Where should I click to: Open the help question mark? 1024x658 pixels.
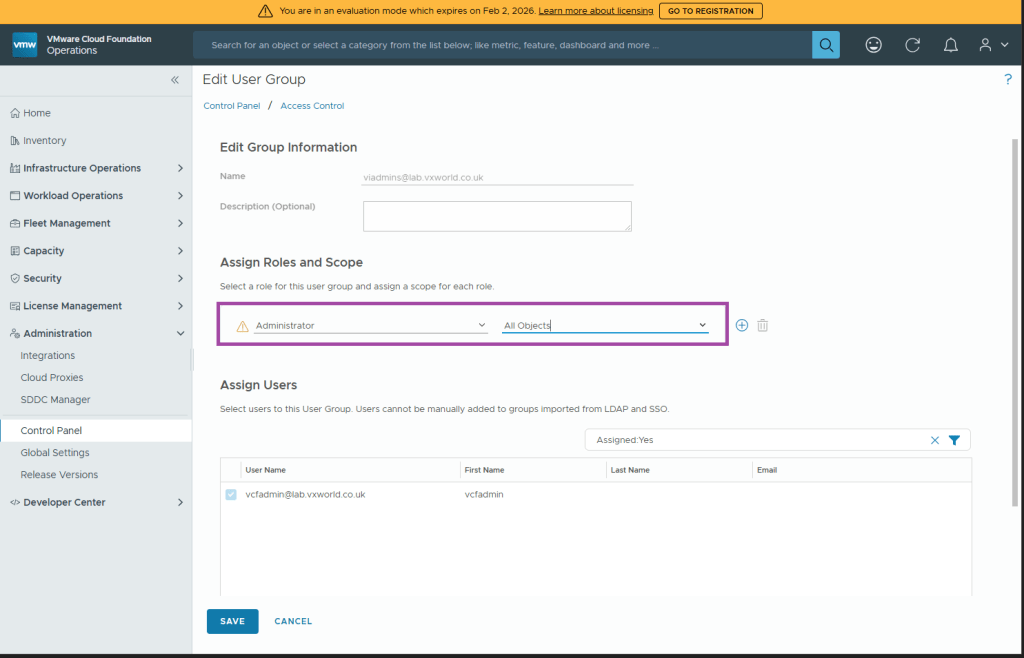coord(1008,80)
